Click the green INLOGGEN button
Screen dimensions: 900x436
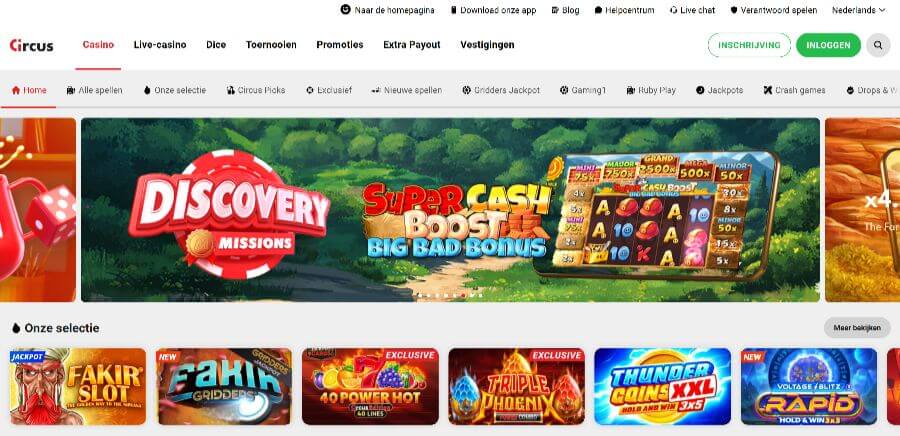(x=828, y=45)
